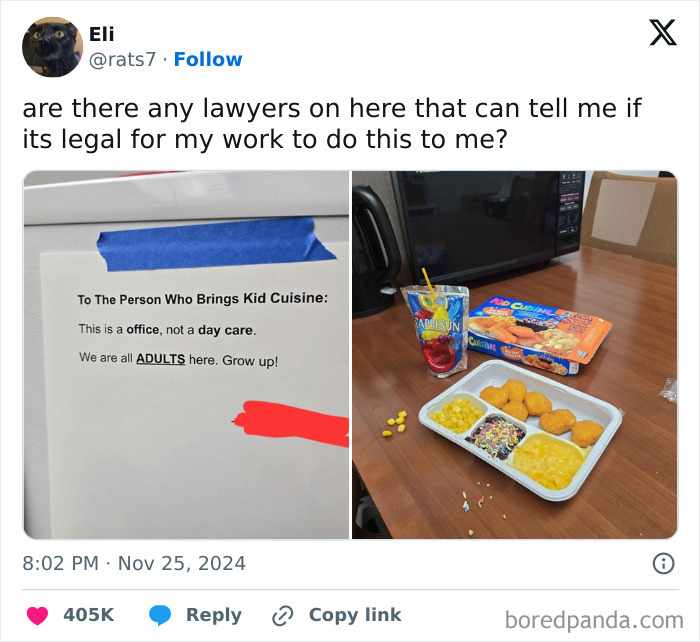Open the @rats7 handle link
This screenshot has width=700, height=642.
(x=122, y=59)
